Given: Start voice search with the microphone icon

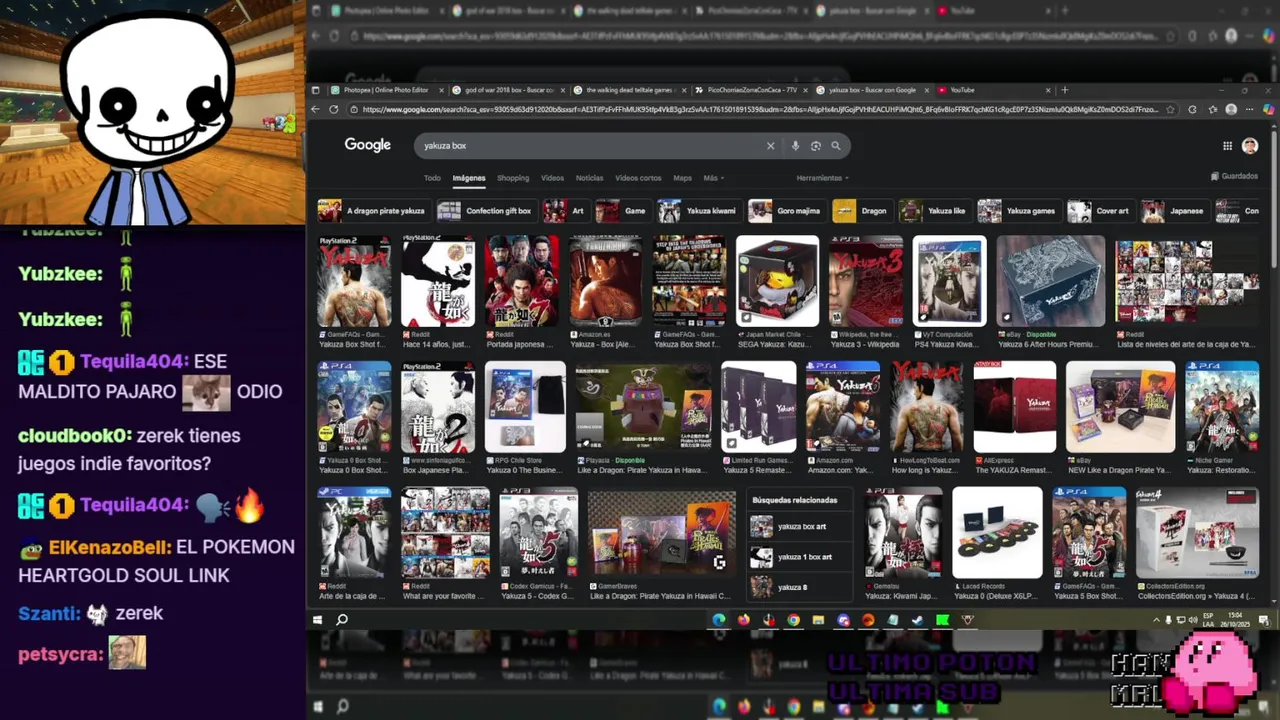Looking at the screenshot, I should click(x=796, y=146).
